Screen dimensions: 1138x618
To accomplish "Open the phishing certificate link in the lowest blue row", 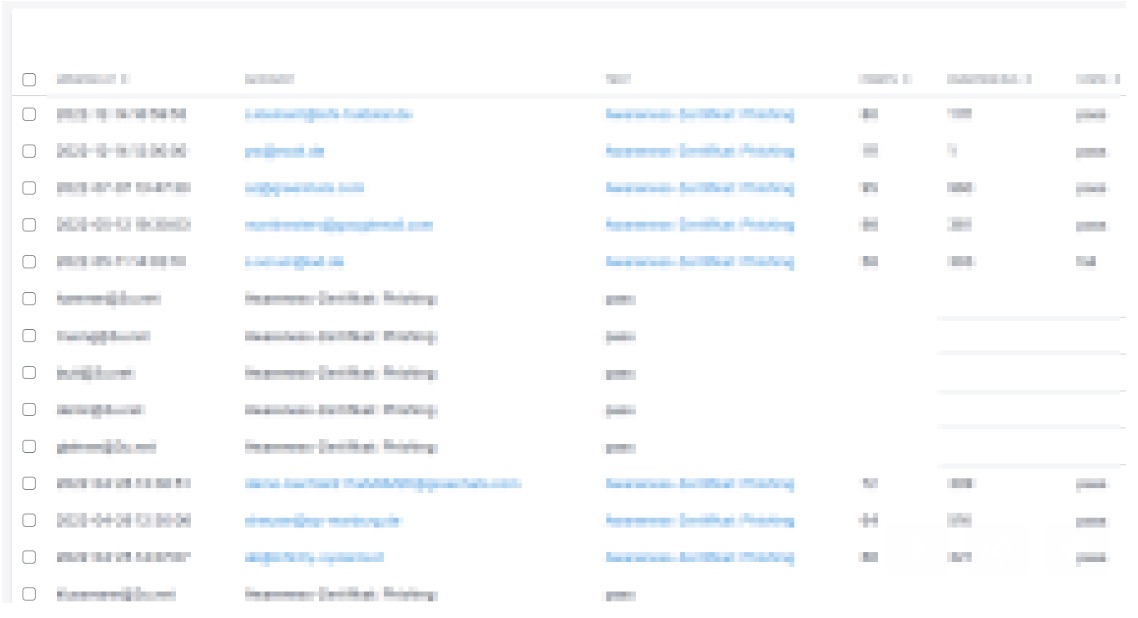I will 700,557.
